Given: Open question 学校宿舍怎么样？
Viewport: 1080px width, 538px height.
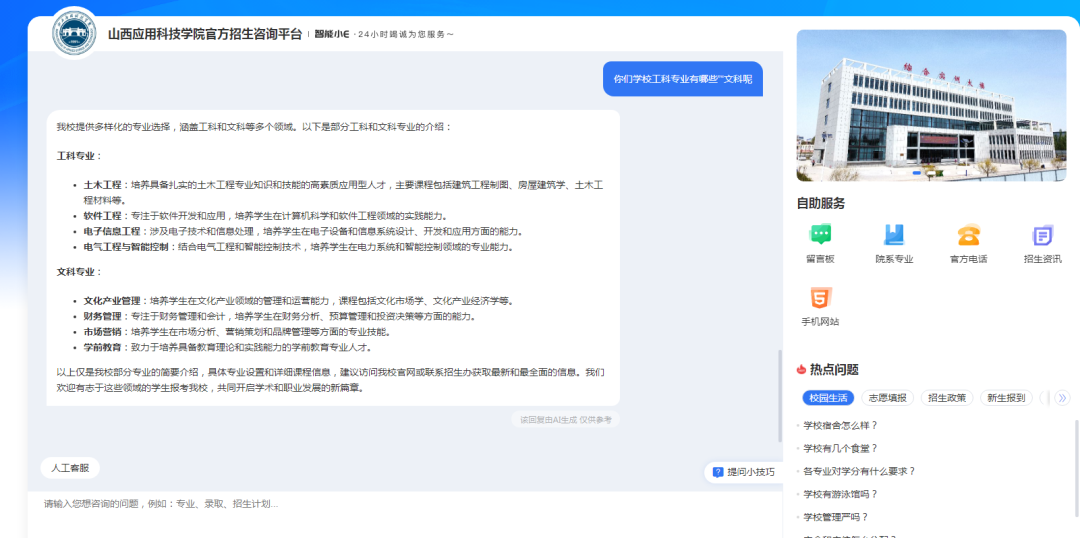Looking at the screenshot, I should coord(840,425).
